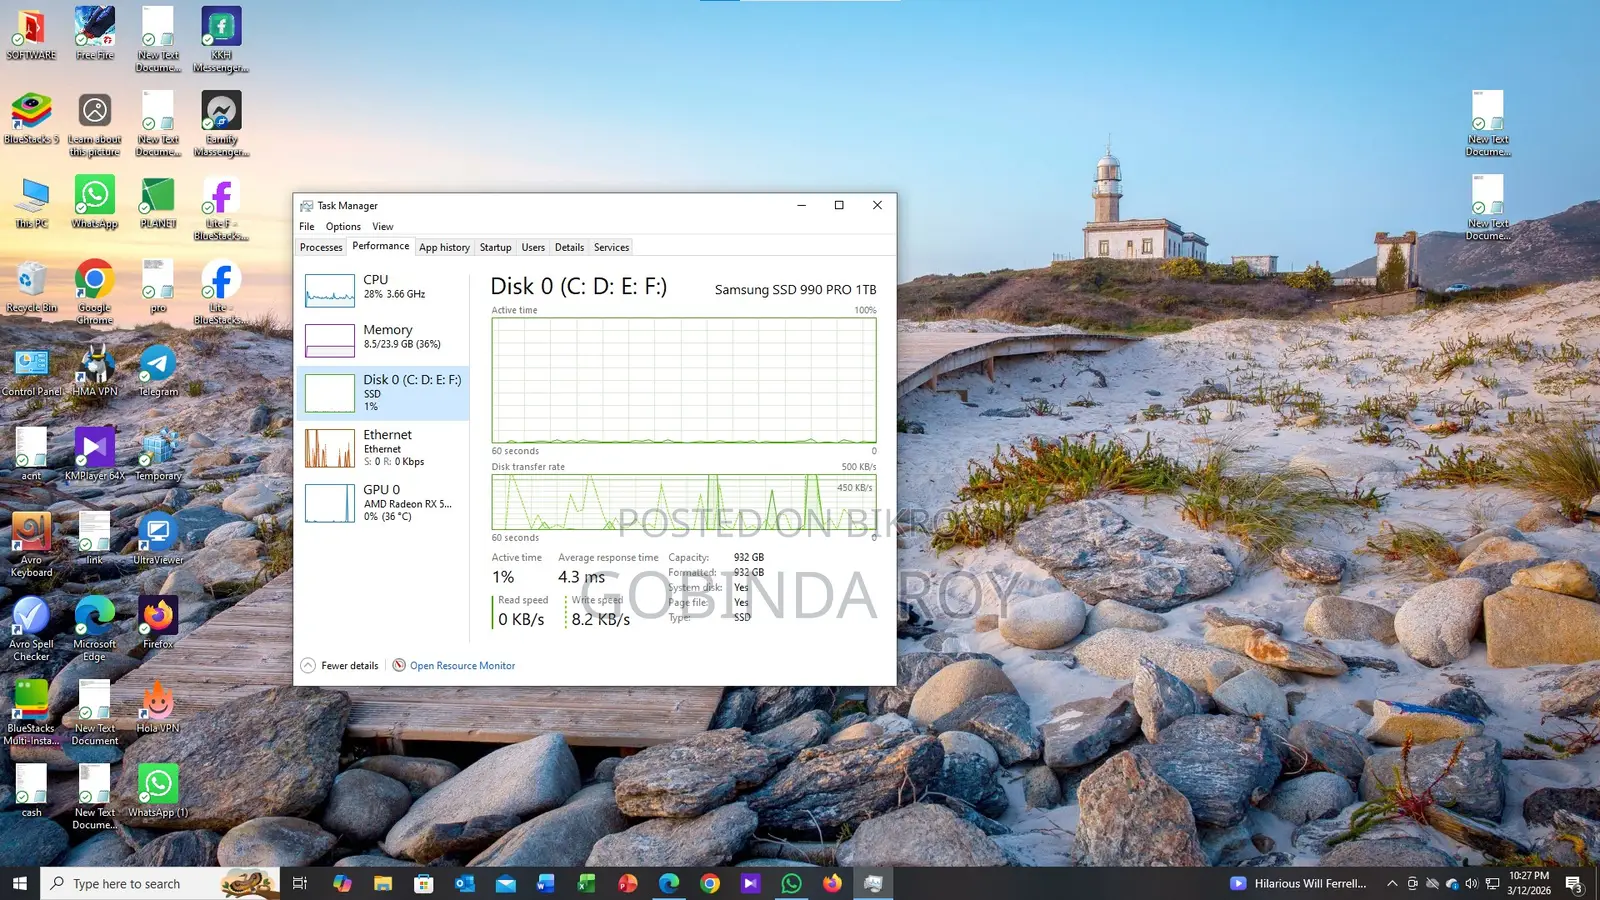Switch to the Startup tab
1600x900 pixels.
[495, 247]
